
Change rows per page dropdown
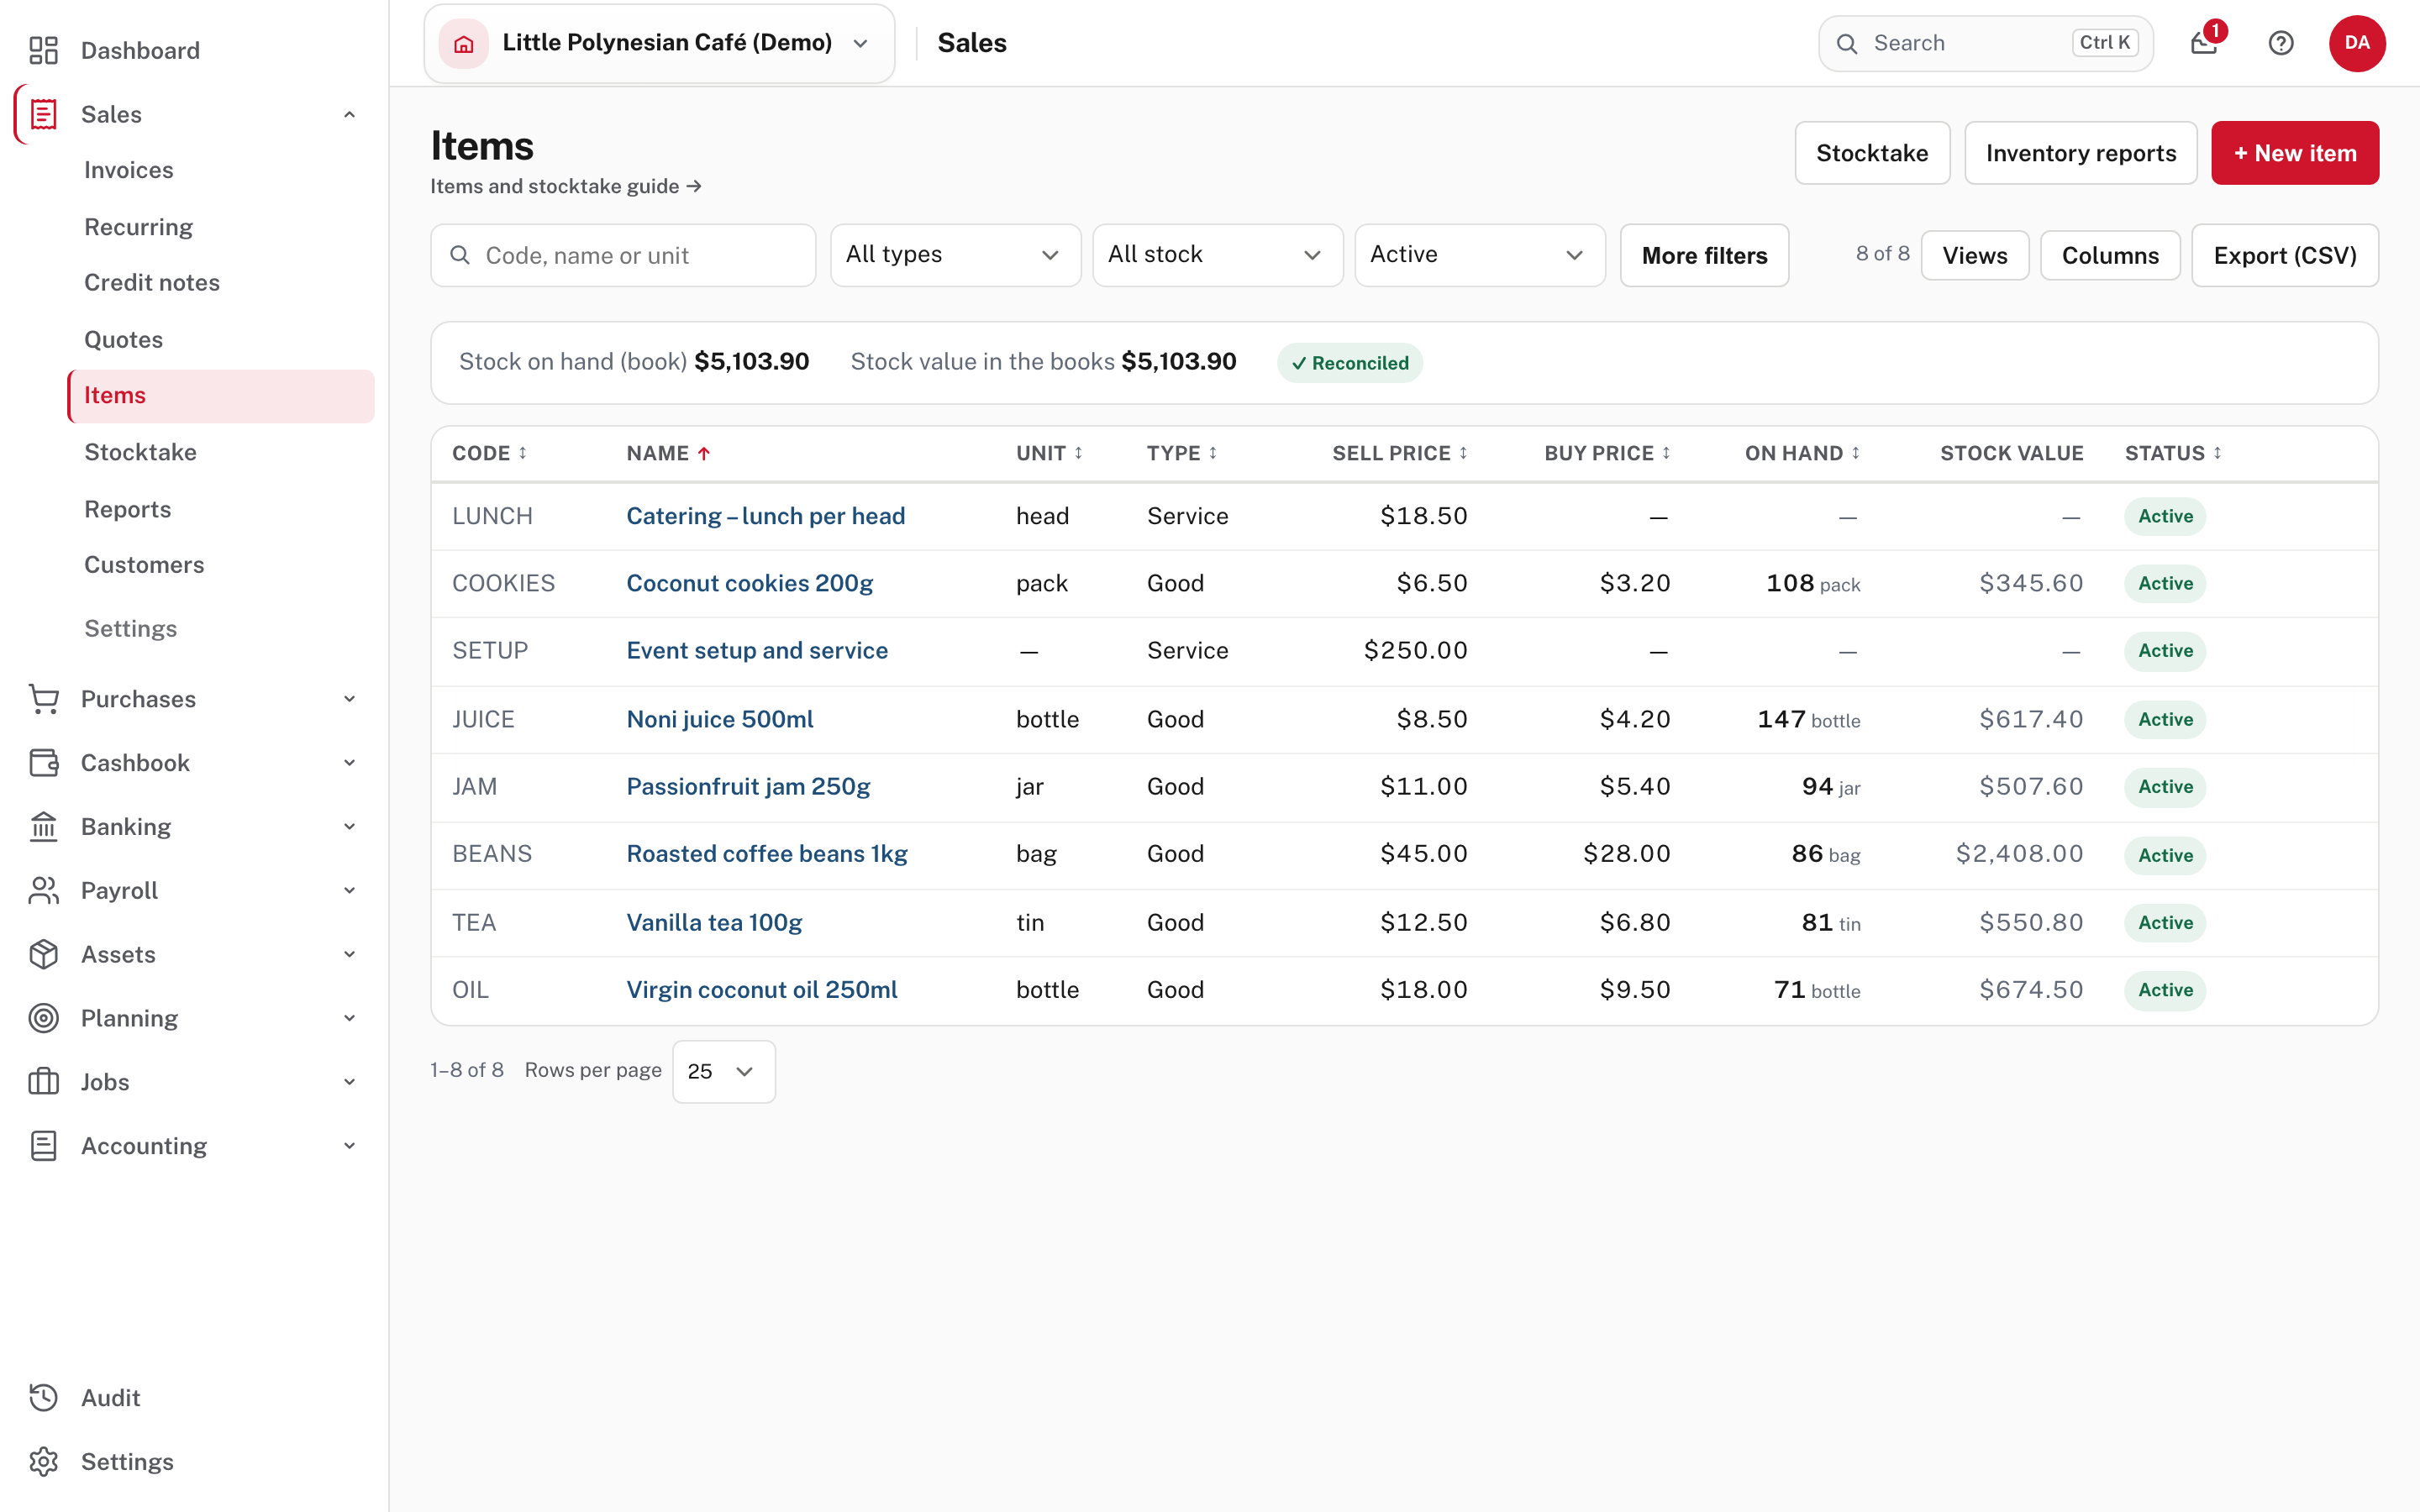723,1071
